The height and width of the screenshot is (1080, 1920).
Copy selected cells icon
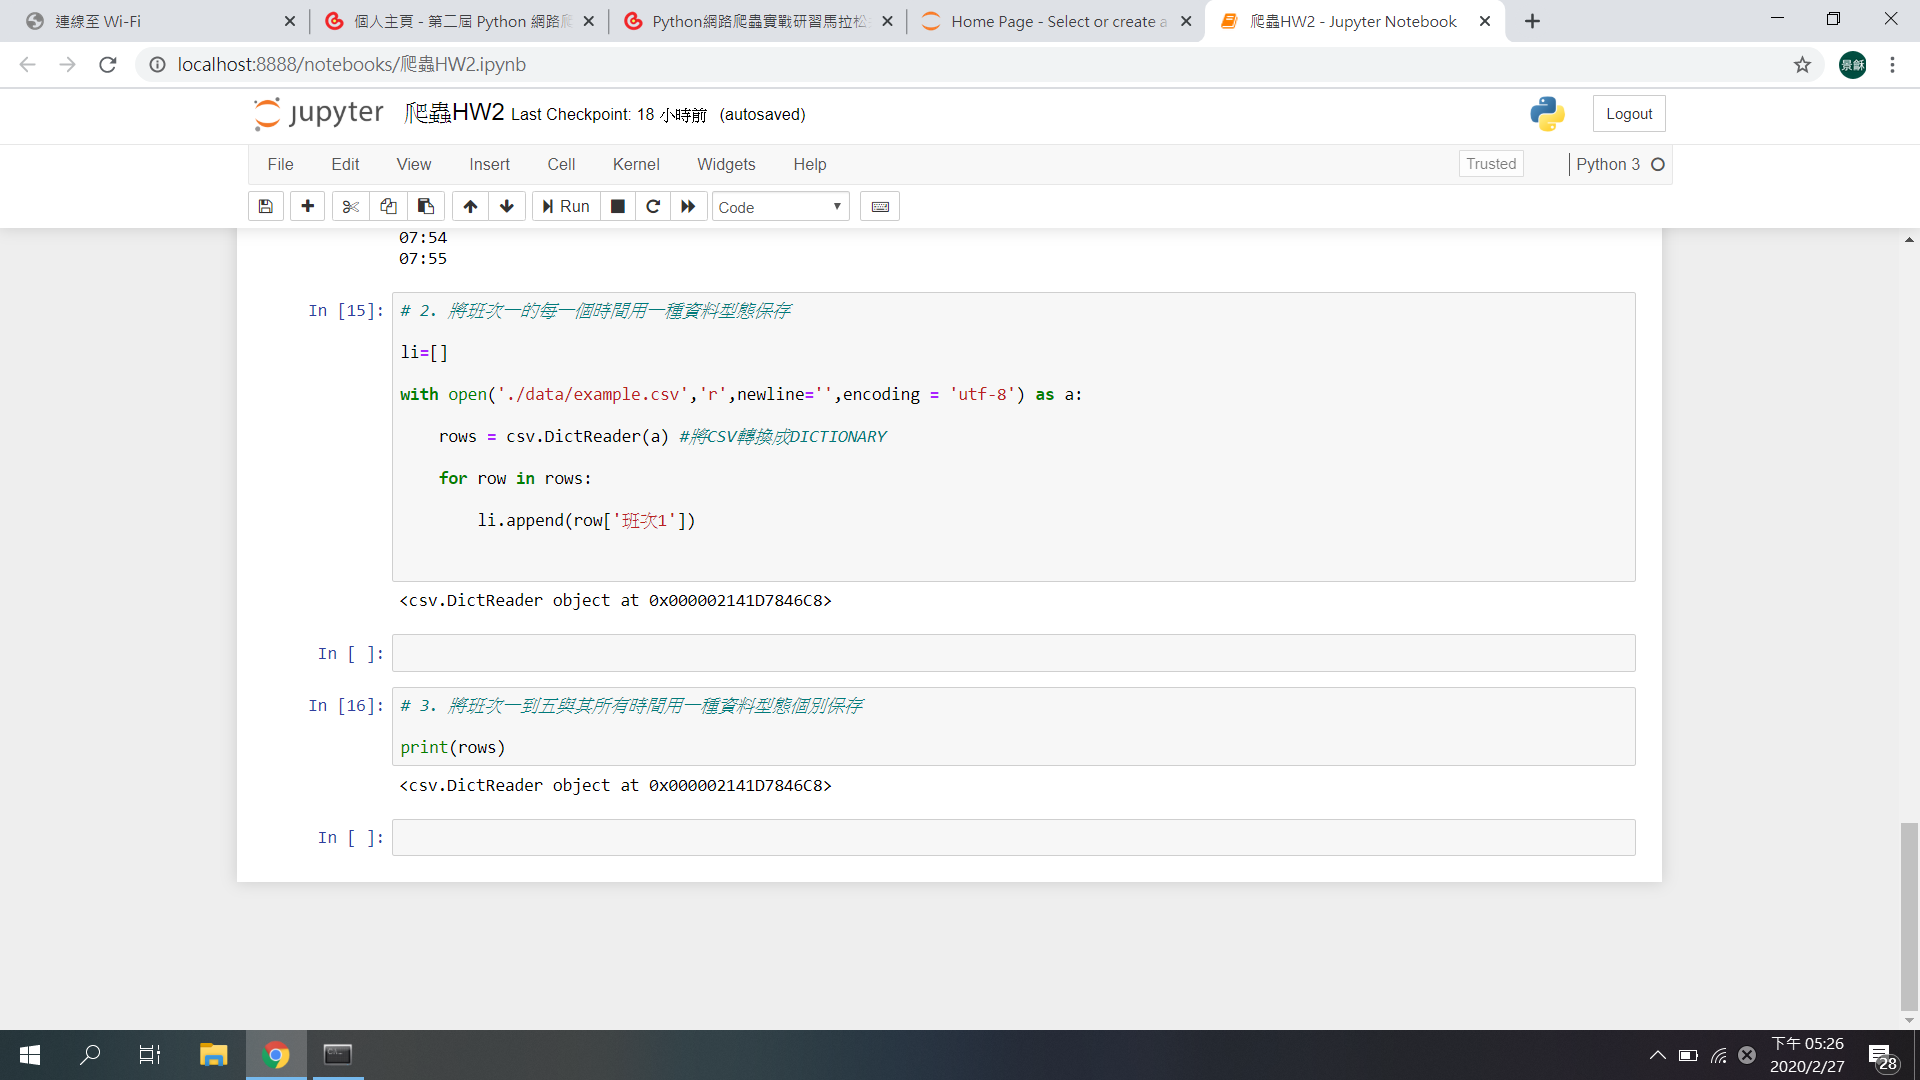point(388,207)
